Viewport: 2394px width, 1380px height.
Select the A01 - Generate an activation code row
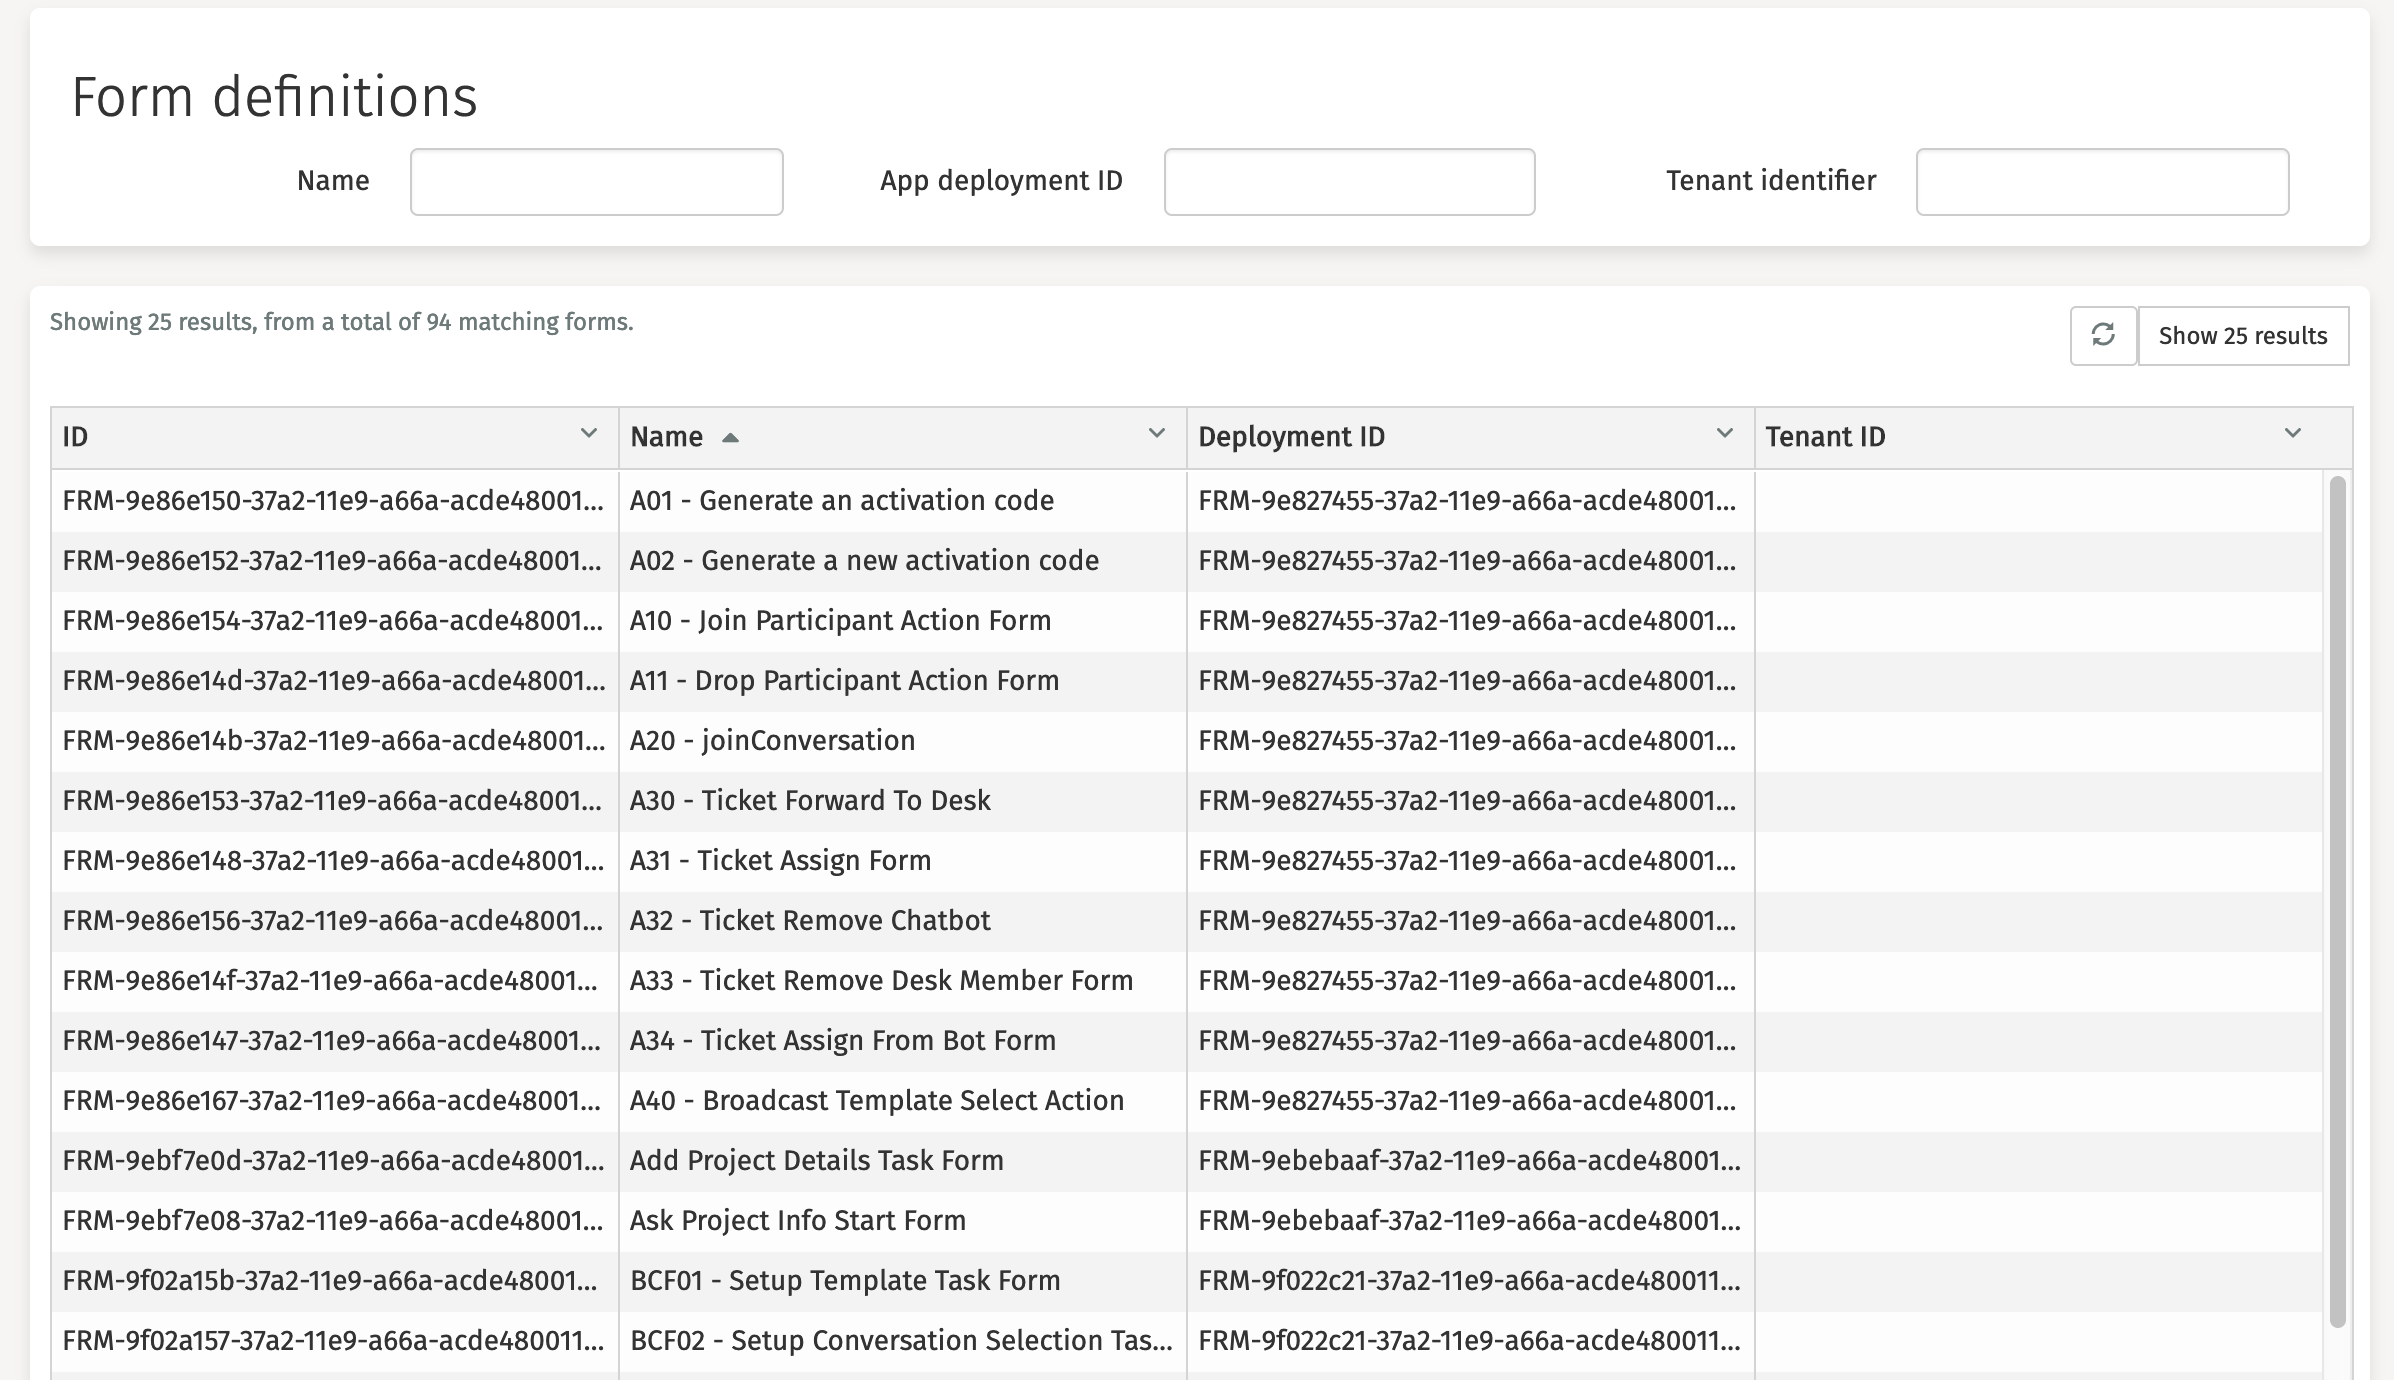tap(841, 501)
